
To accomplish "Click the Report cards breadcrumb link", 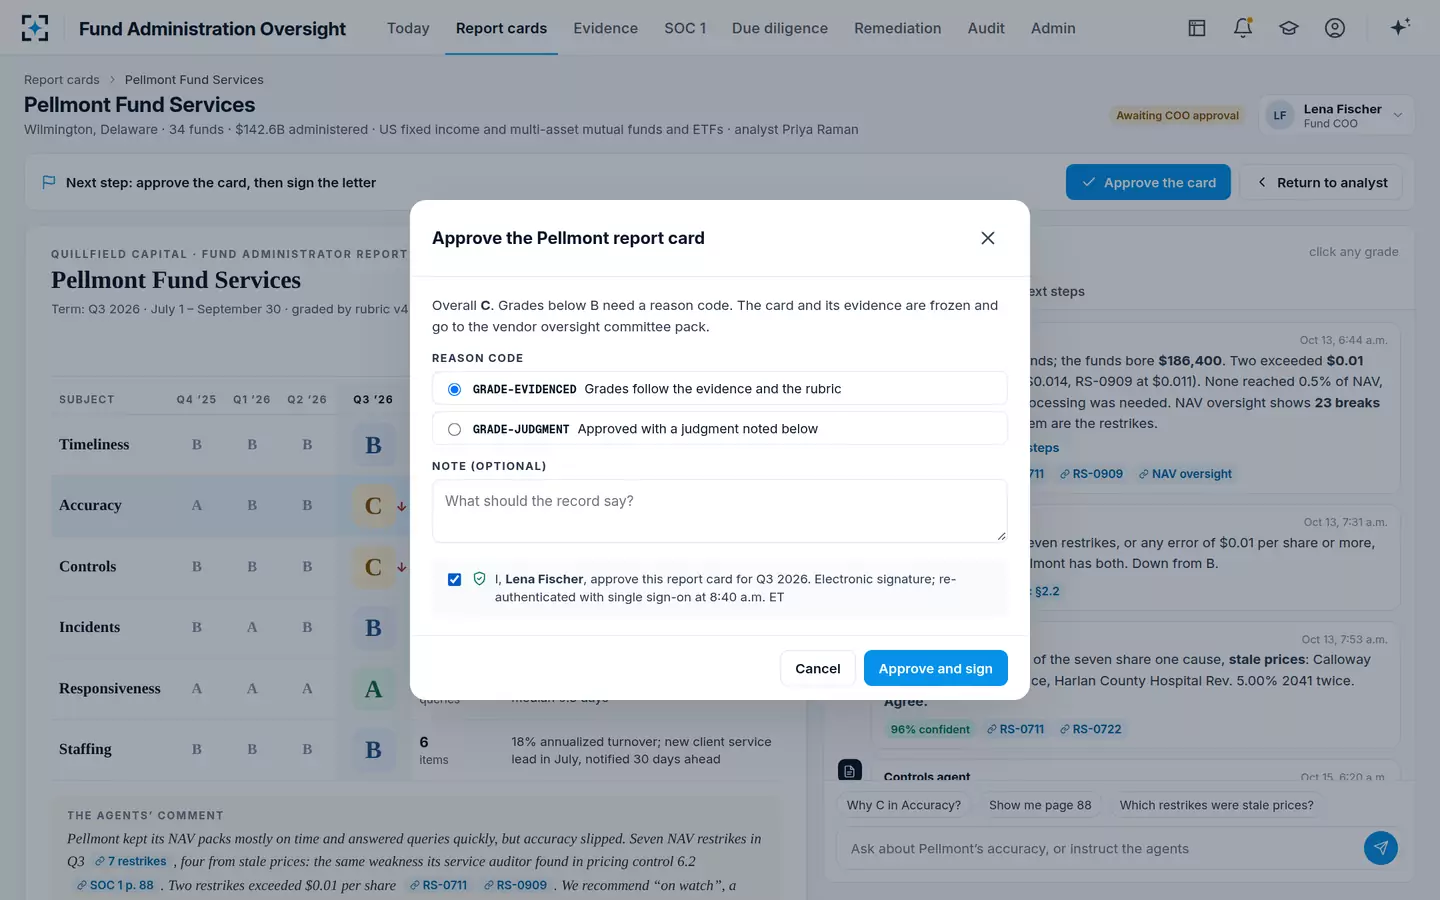I will 62,80.
